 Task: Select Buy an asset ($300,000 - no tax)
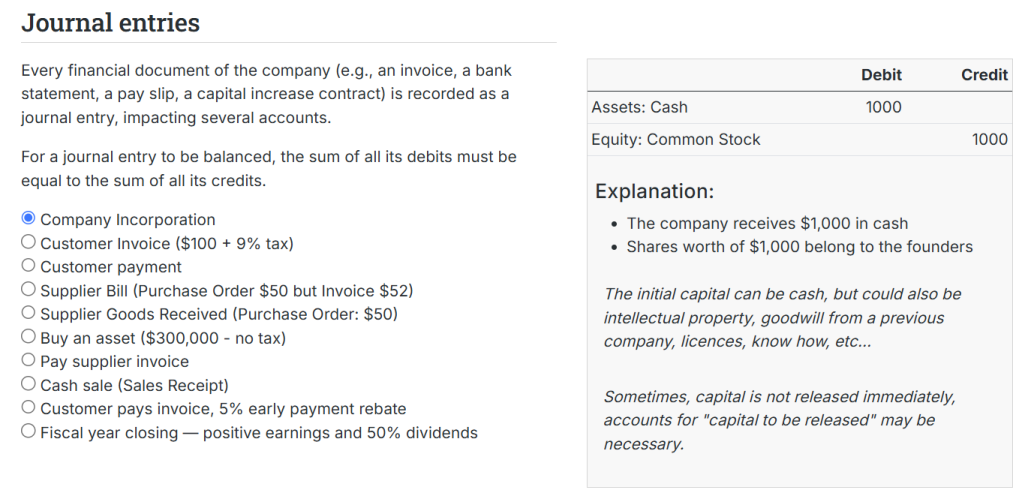coord(28,336)
